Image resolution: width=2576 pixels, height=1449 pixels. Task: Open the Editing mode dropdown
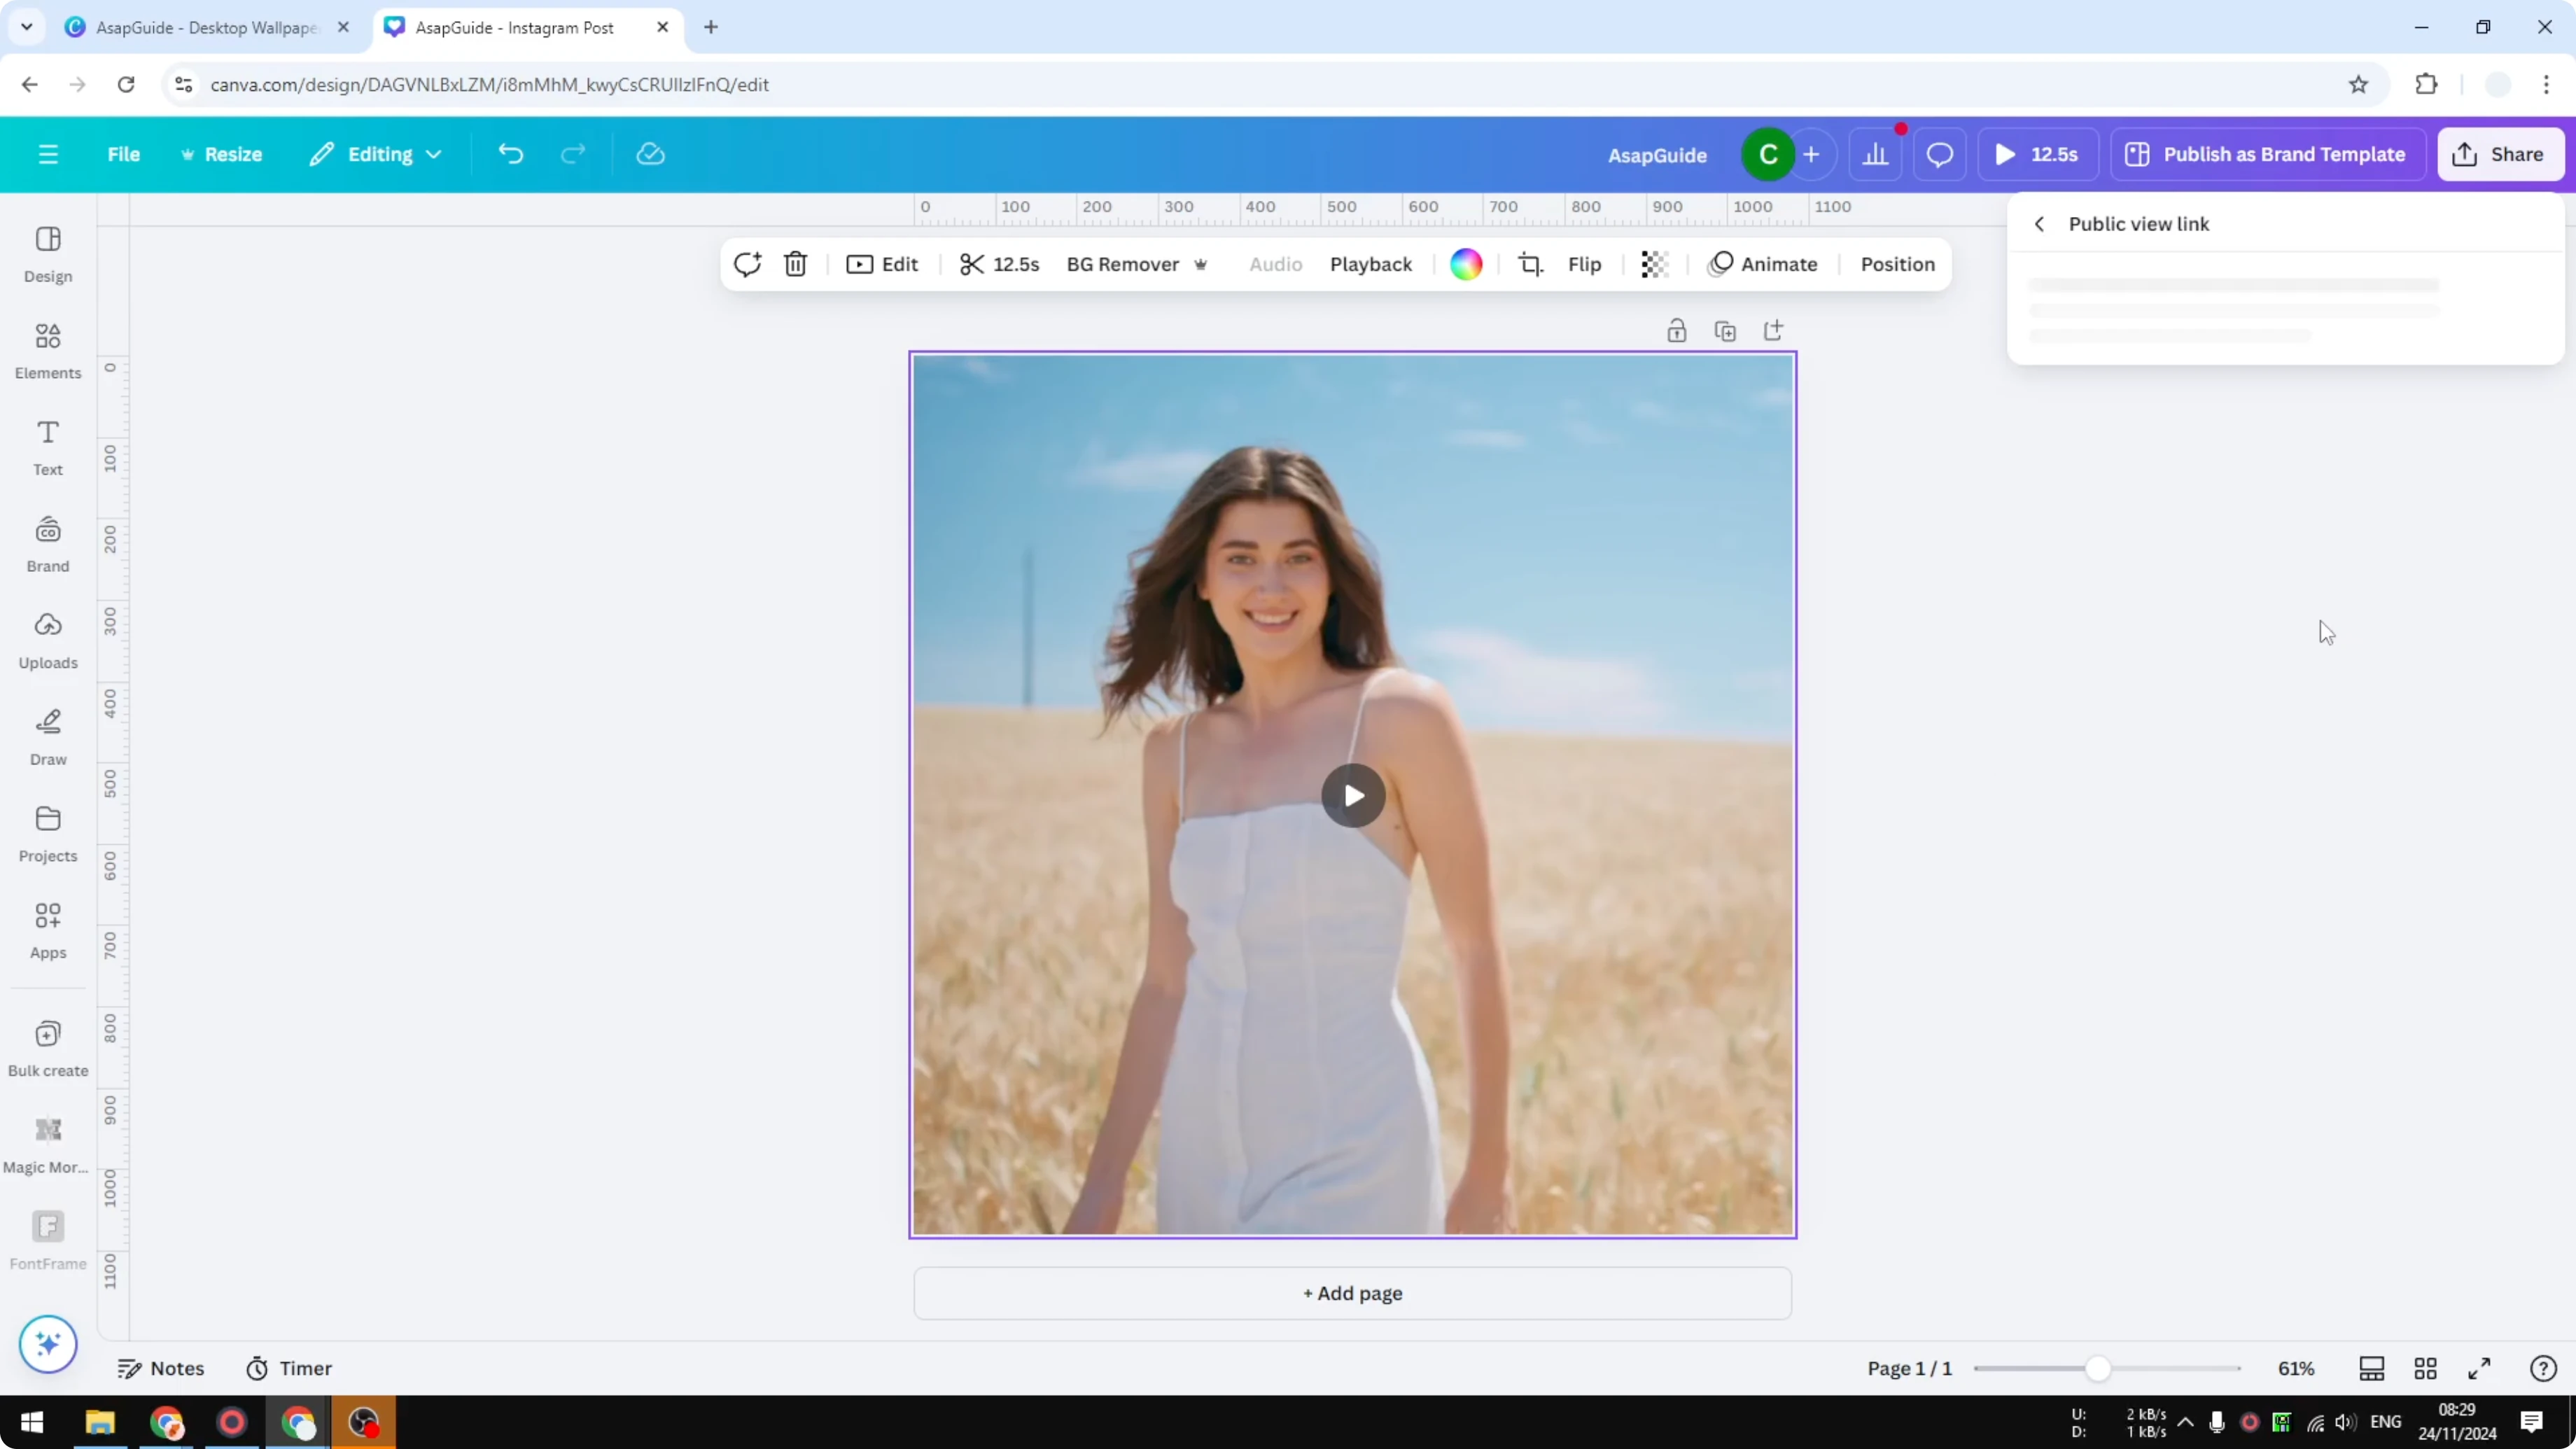click(375, 153)
